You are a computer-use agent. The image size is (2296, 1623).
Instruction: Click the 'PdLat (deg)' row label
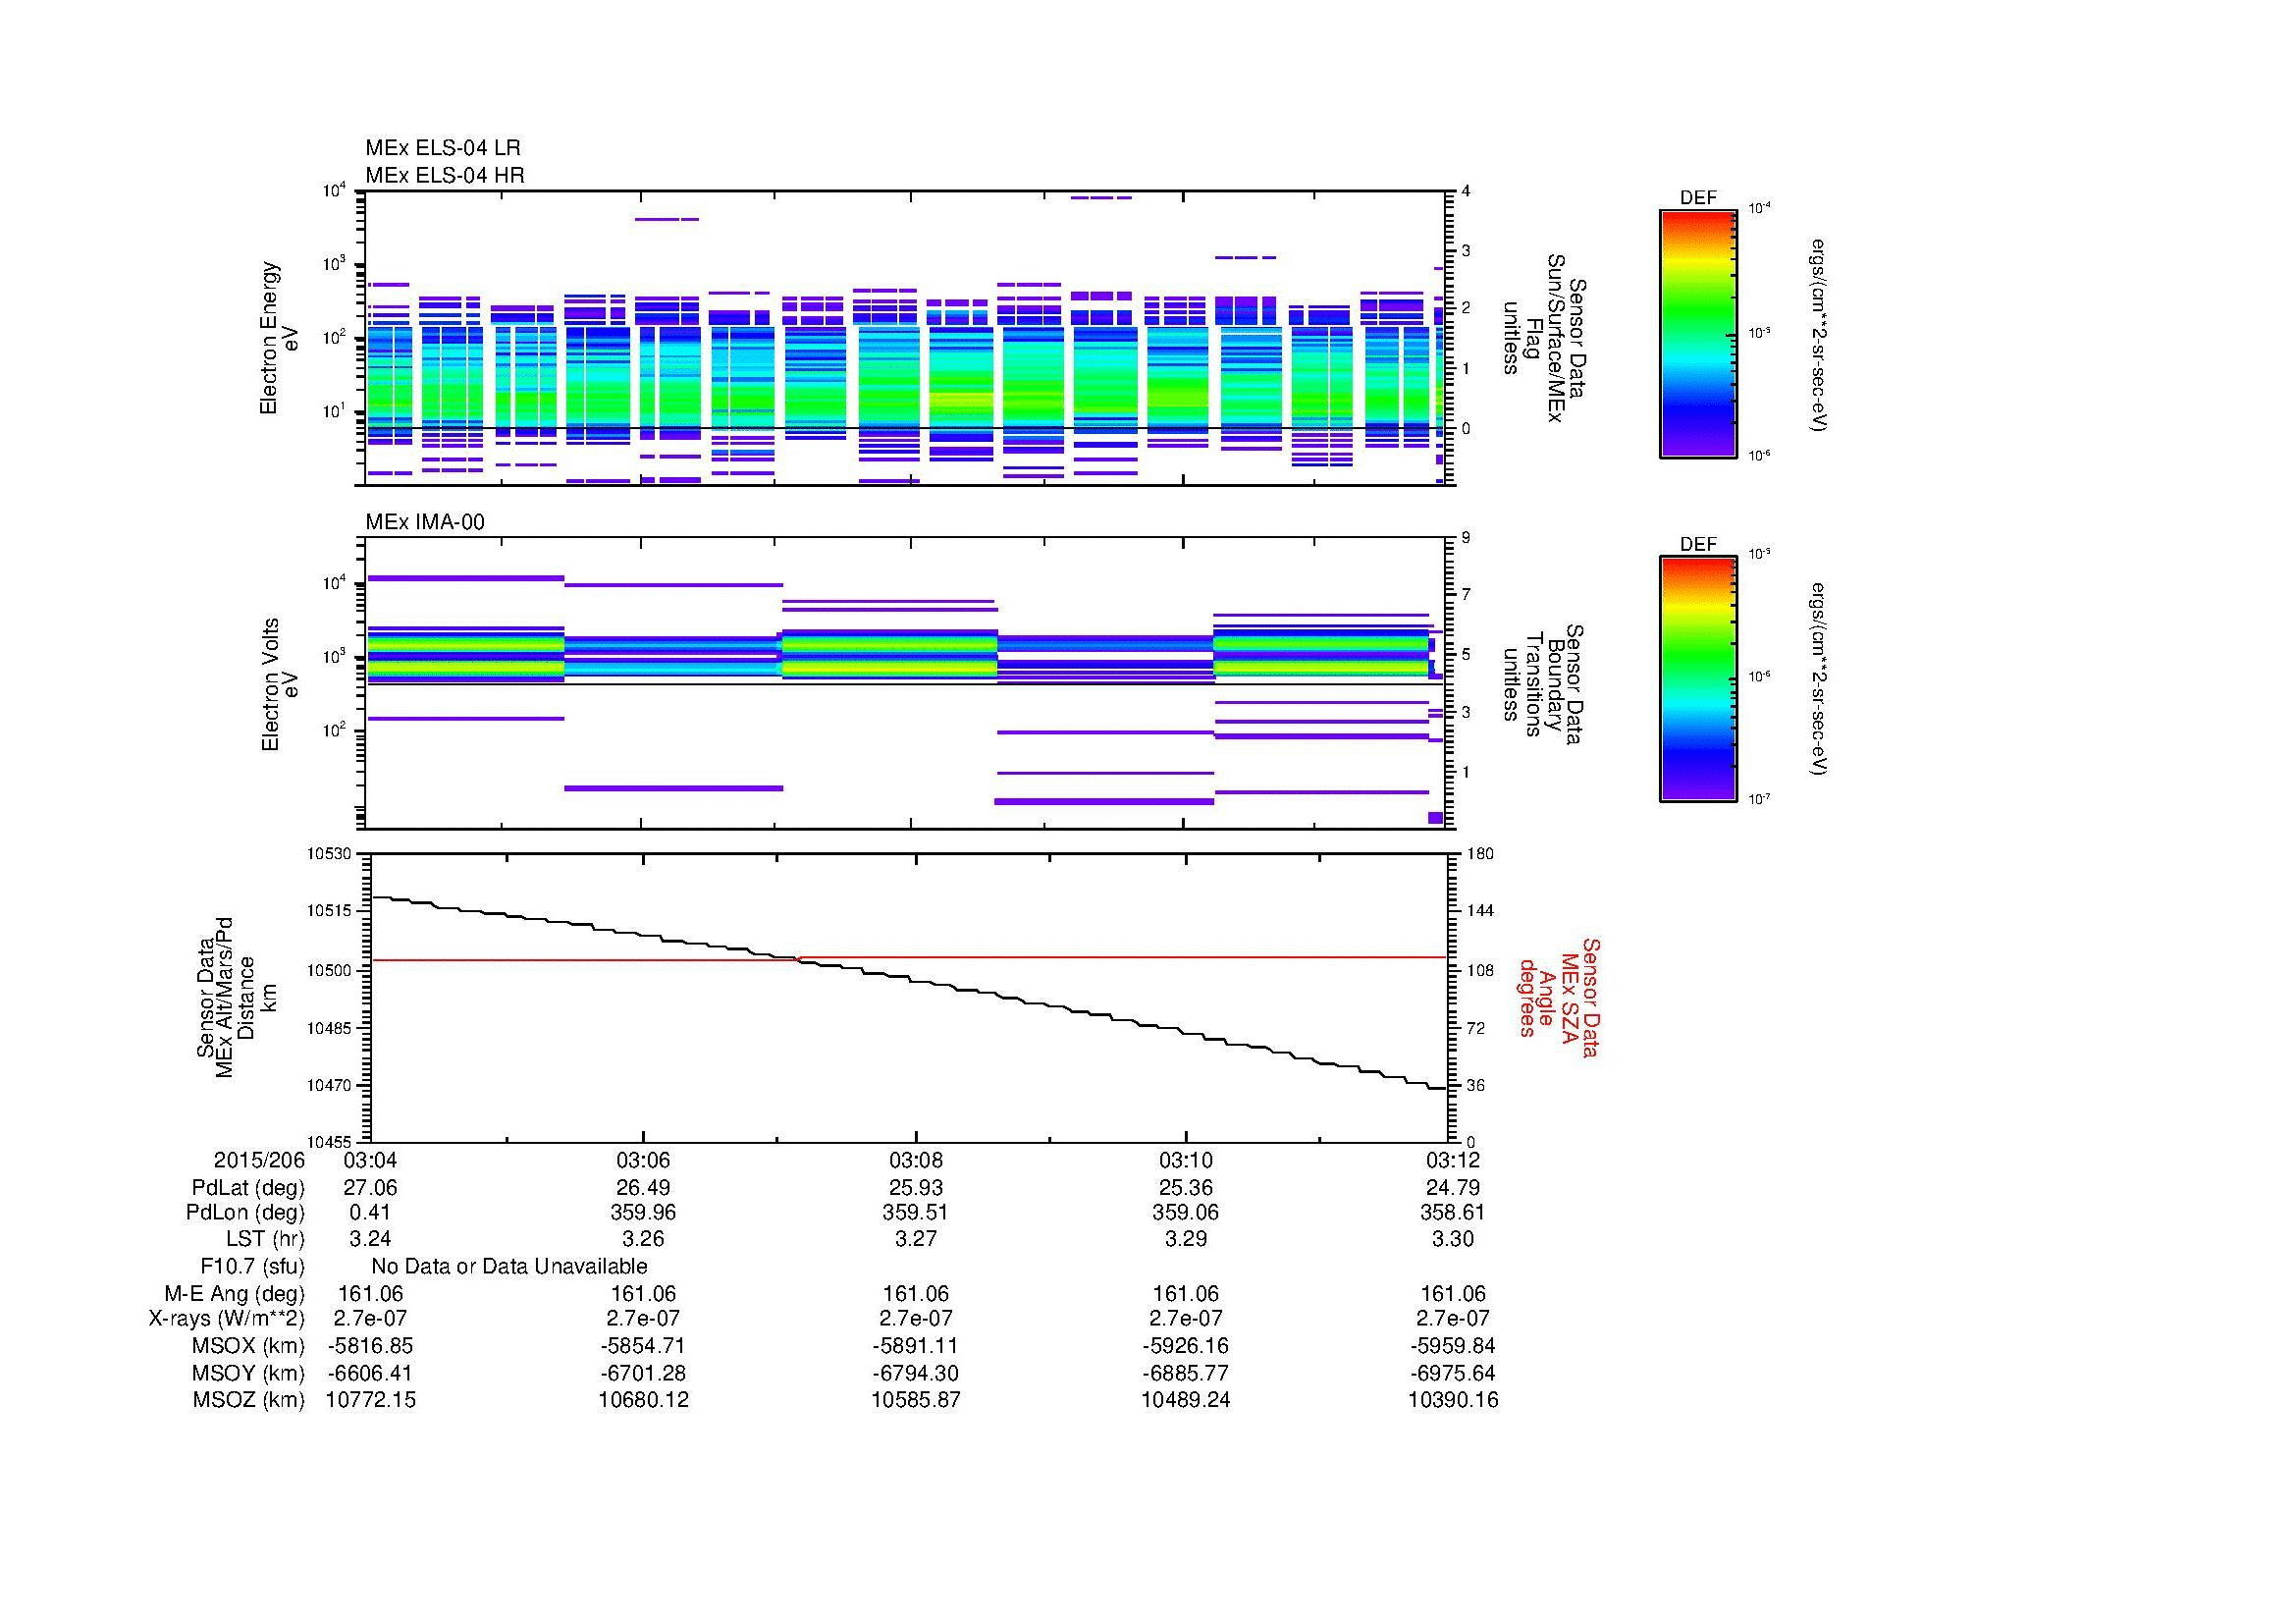point(248,1188)
